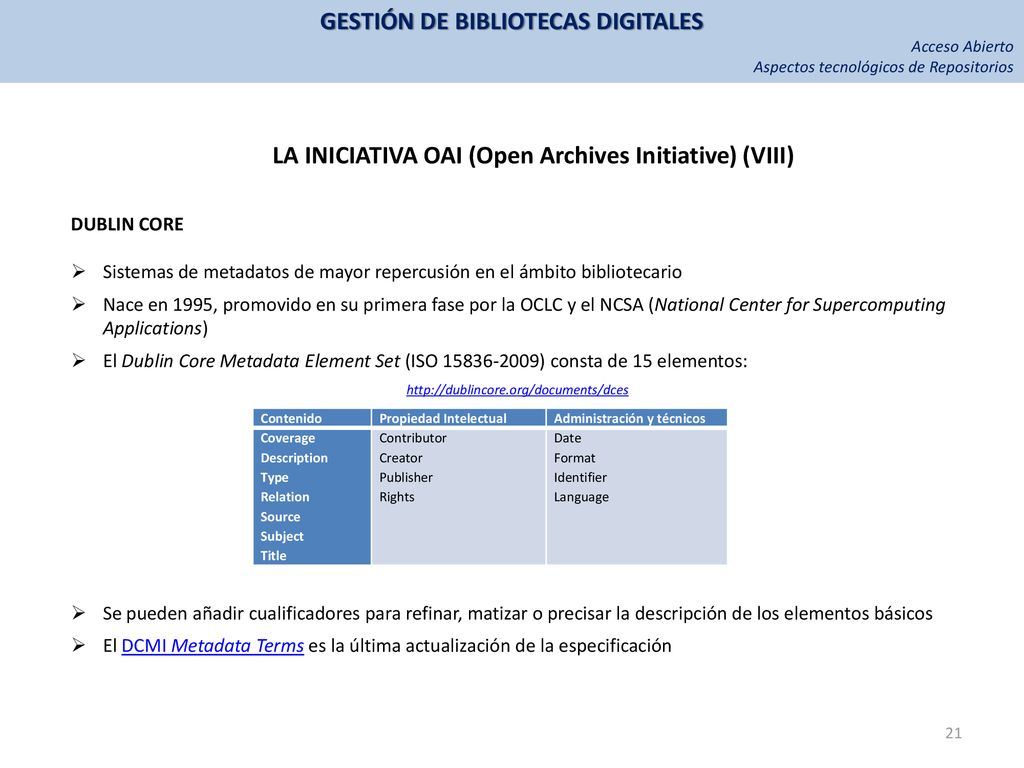This screenshot has width=1024, height=768.
Task: Click the 'Relation' table cell
Action: coord(285,497)
